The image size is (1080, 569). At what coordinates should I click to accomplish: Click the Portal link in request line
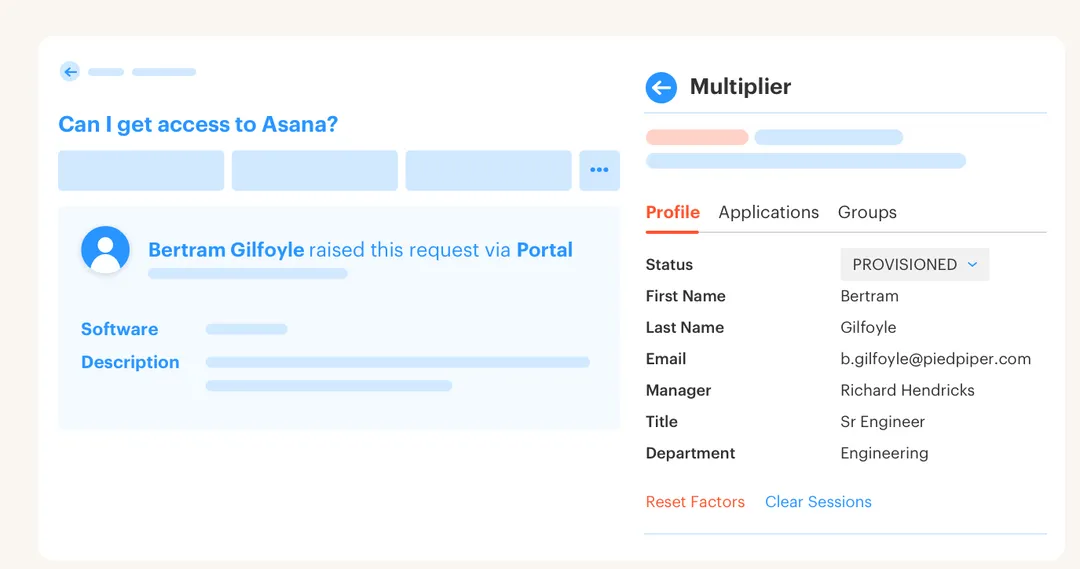(545, 249)
